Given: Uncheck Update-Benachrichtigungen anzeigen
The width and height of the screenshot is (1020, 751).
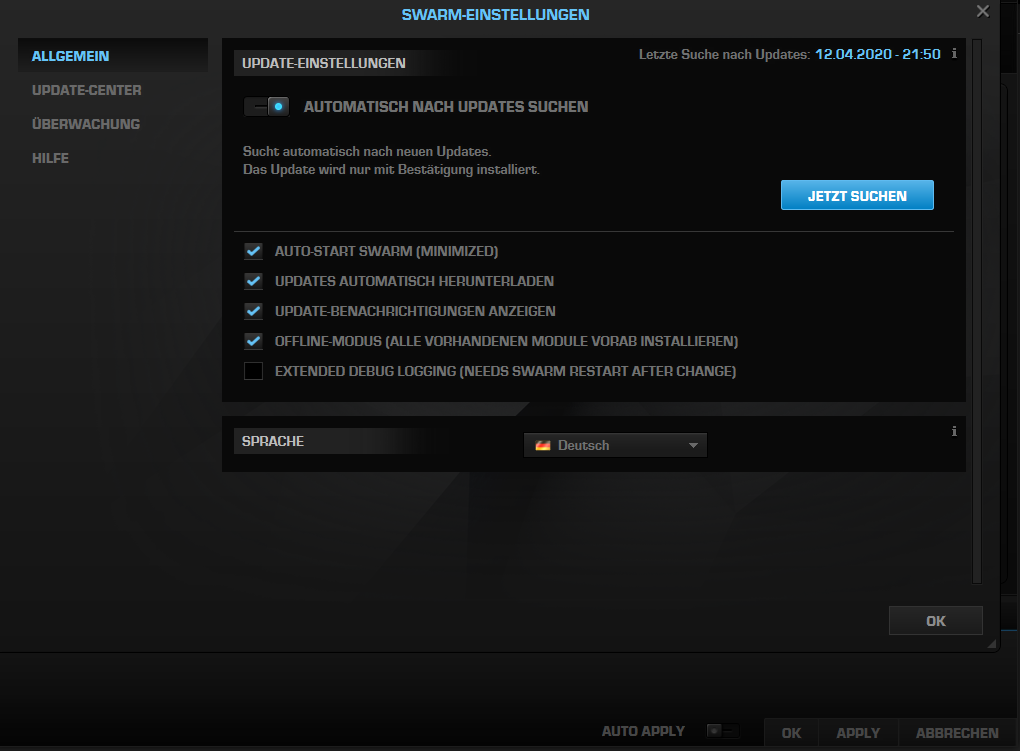Looking at the screenshot, I should (254, 311).
